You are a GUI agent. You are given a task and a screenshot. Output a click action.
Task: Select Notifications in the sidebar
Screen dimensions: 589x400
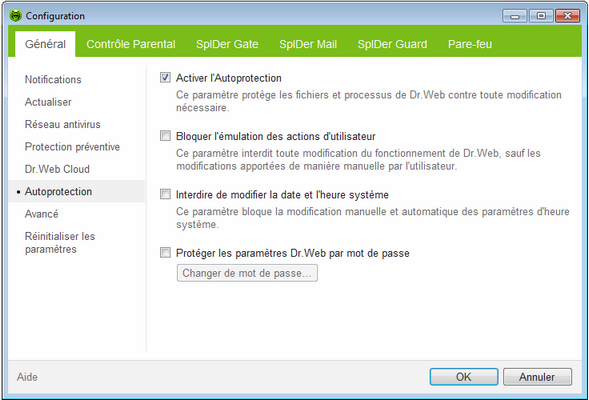coord(53,80)
